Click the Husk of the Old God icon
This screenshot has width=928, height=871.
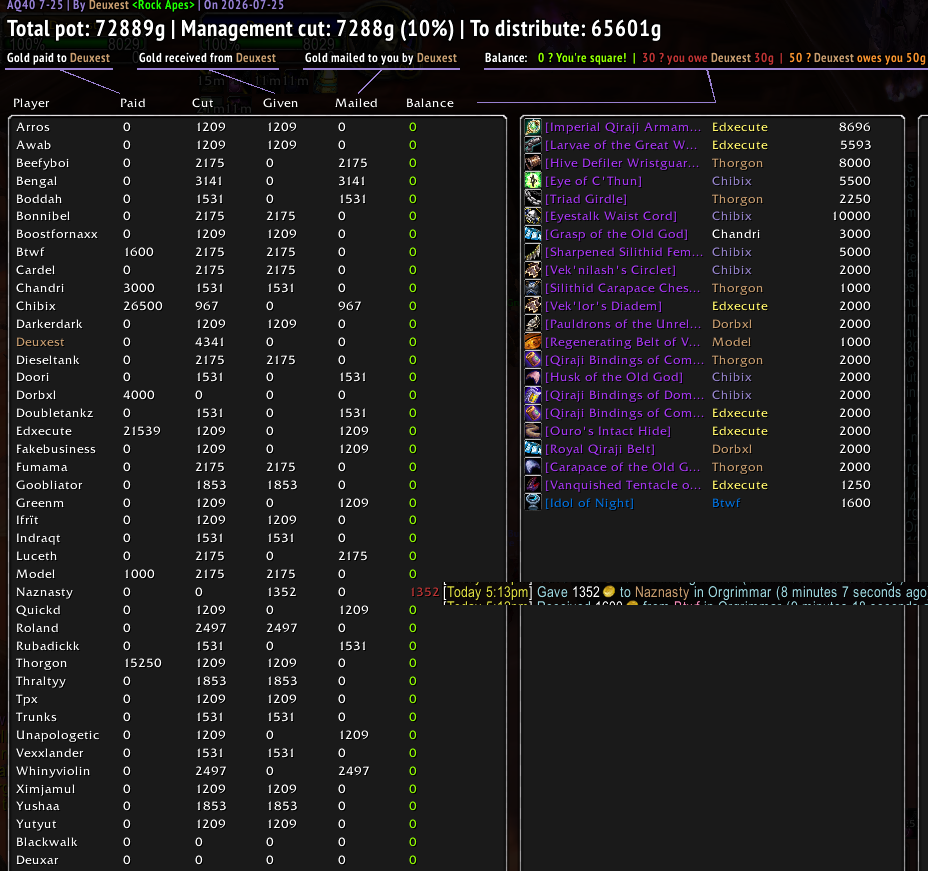click(x=533, y=377)
